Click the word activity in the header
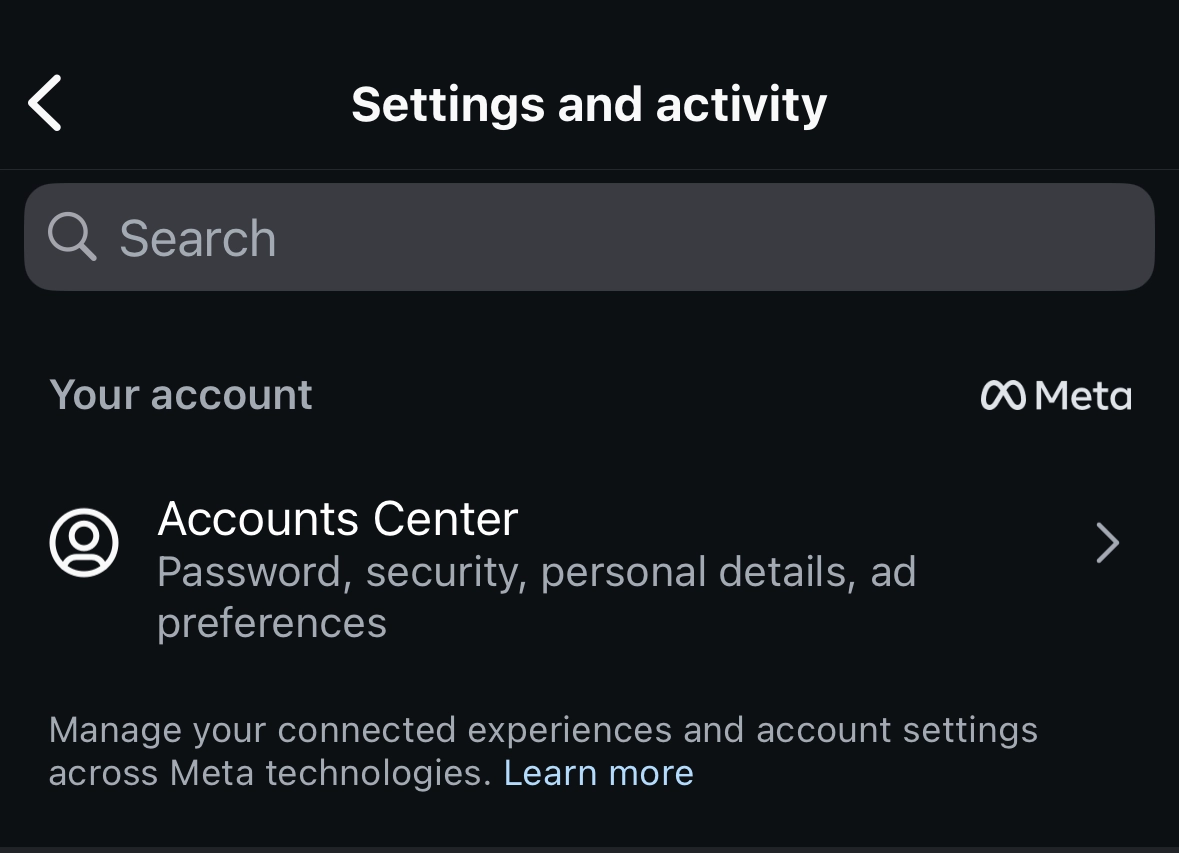This screenshot has width=1179, height=853. (741, 104)
